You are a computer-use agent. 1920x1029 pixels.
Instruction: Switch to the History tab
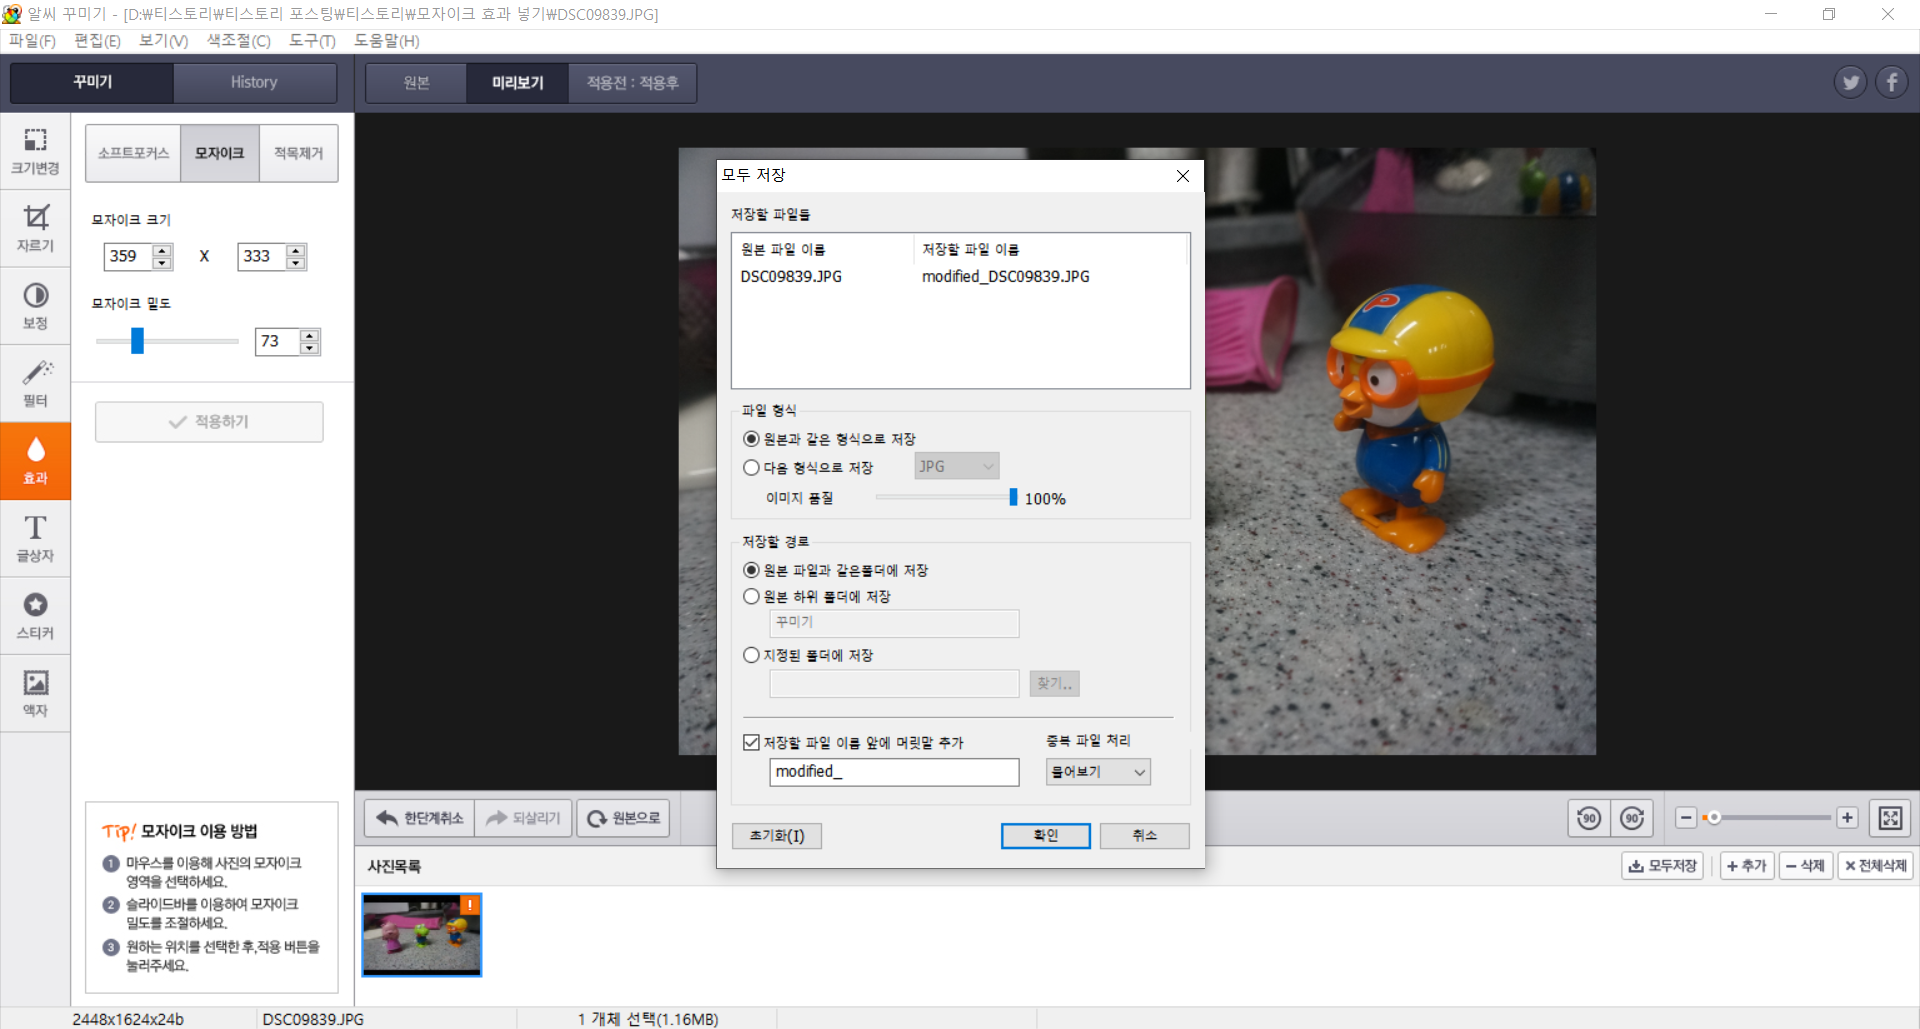point(254,83)
